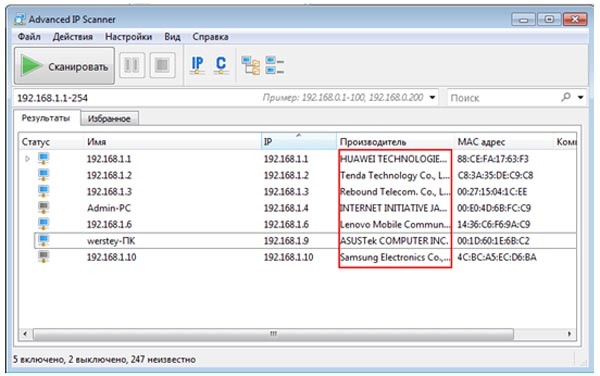The height and width of the screenshot is (376, 600).
Task: Select the Admin-PC name cell
Action: [x=109, y=208]
